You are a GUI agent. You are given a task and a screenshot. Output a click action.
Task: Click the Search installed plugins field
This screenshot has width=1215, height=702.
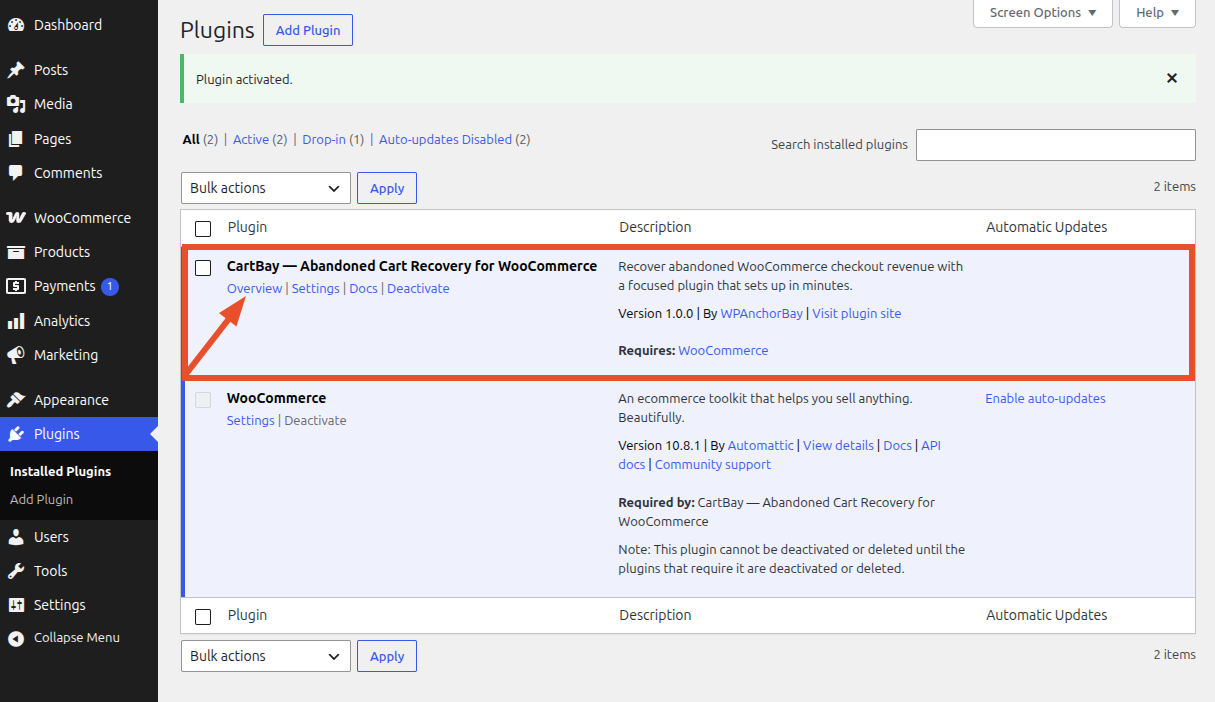point(1056,145)
